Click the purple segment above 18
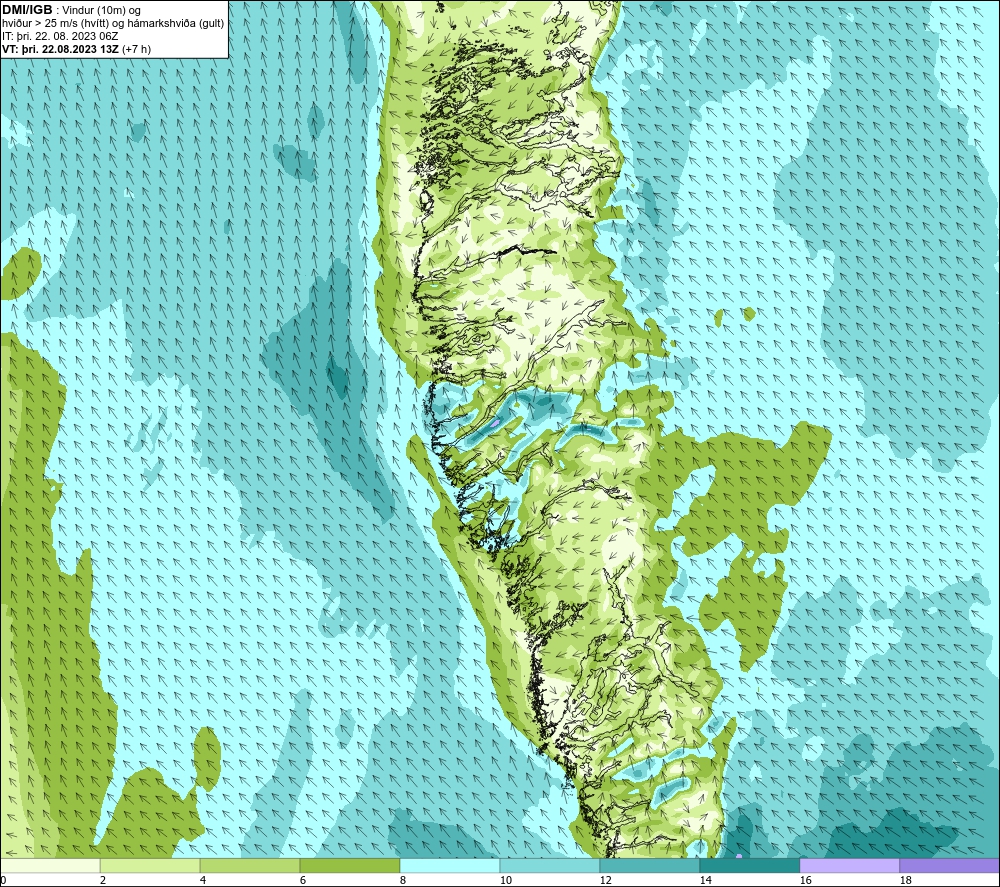The image size is (1000, 887). (x=949, y=865)
